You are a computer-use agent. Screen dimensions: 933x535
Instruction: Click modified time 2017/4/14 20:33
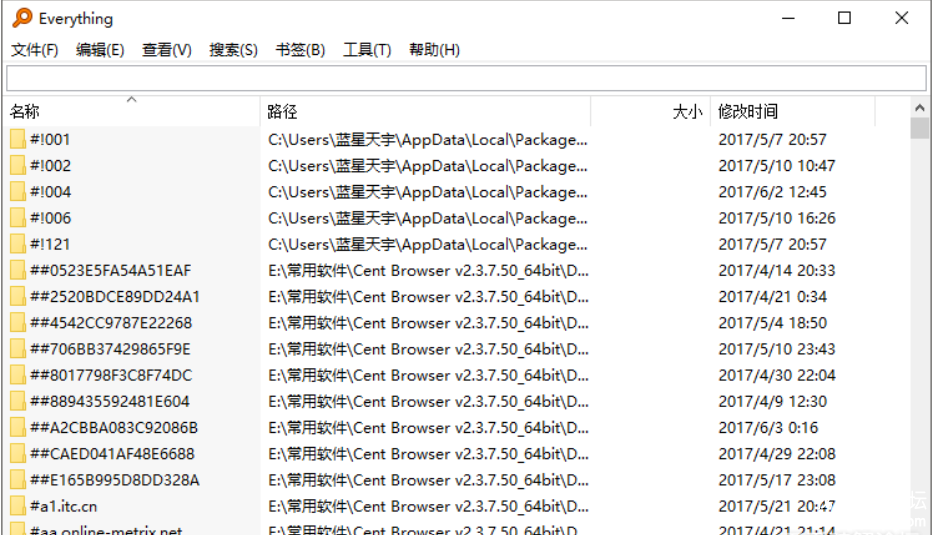pyautogui.click(x=777, y=270)
